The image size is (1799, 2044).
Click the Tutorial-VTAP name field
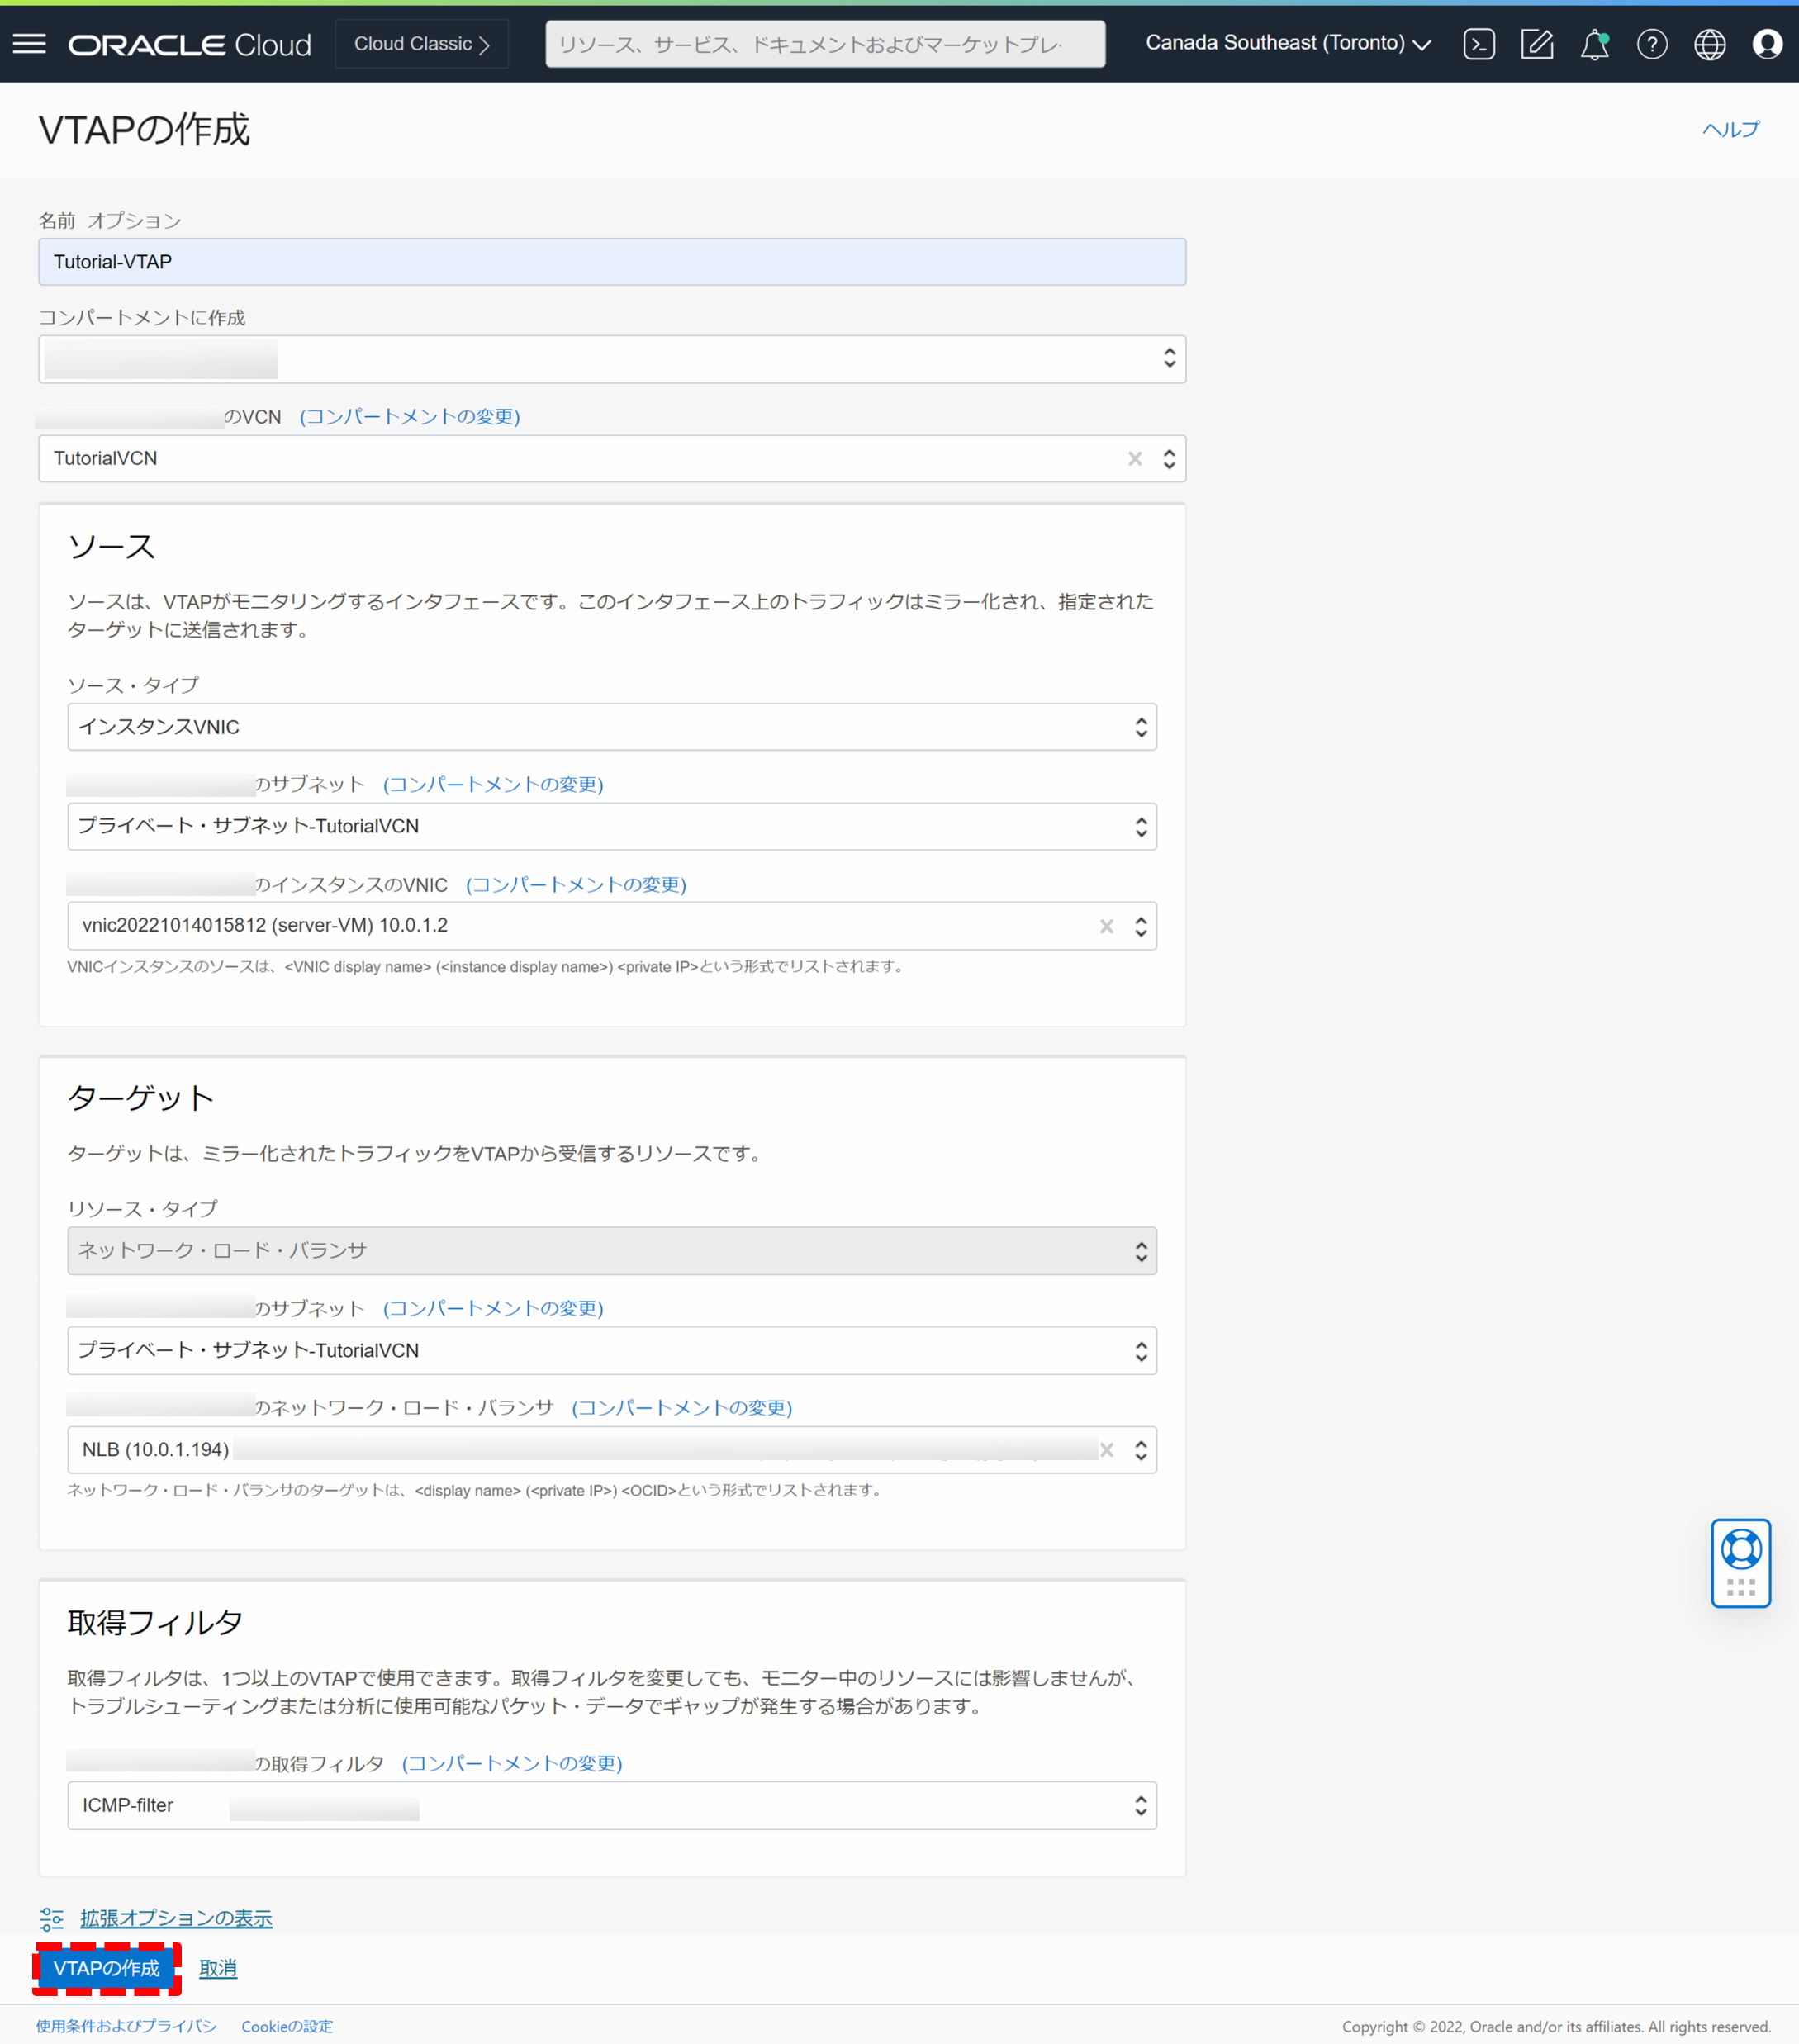611,262
